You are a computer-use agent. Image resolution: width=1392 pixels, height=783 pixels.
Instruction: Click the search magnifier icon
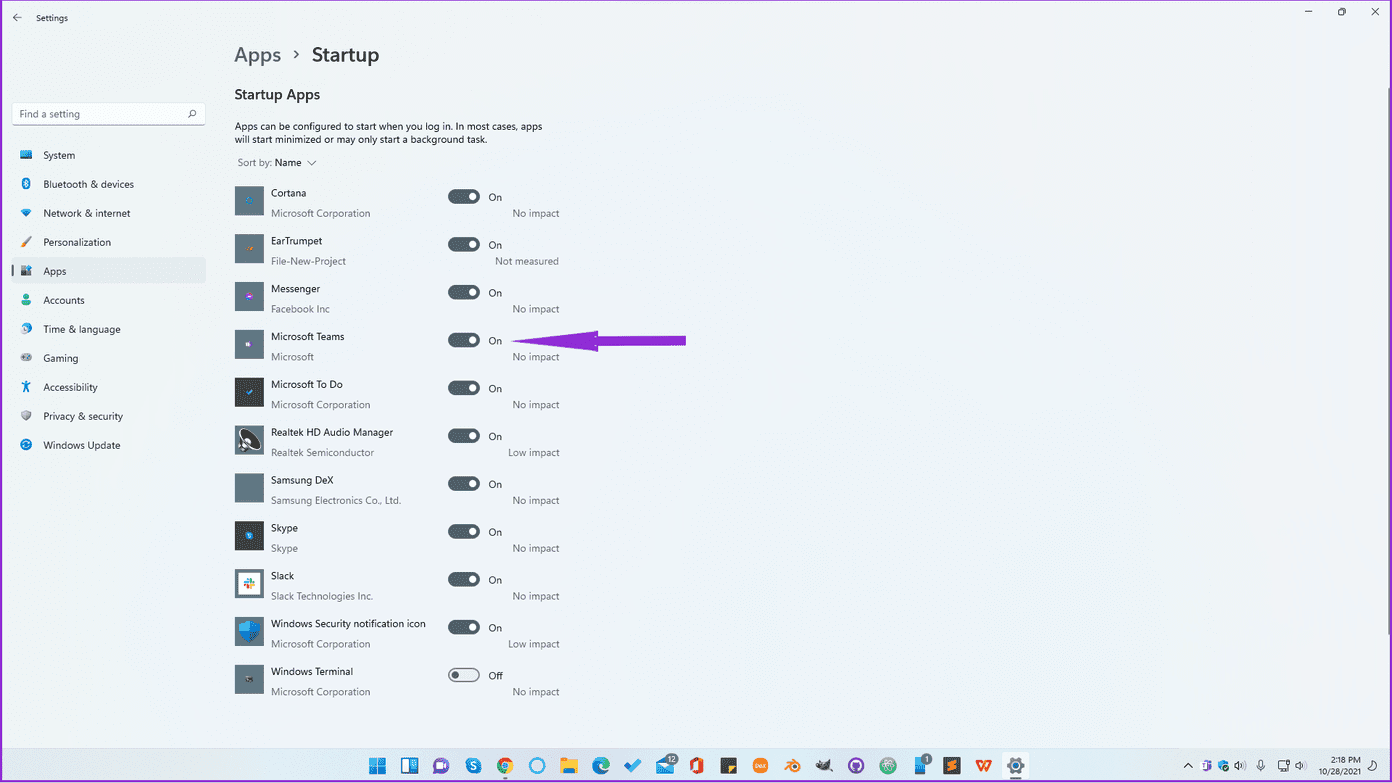[192, 114]
